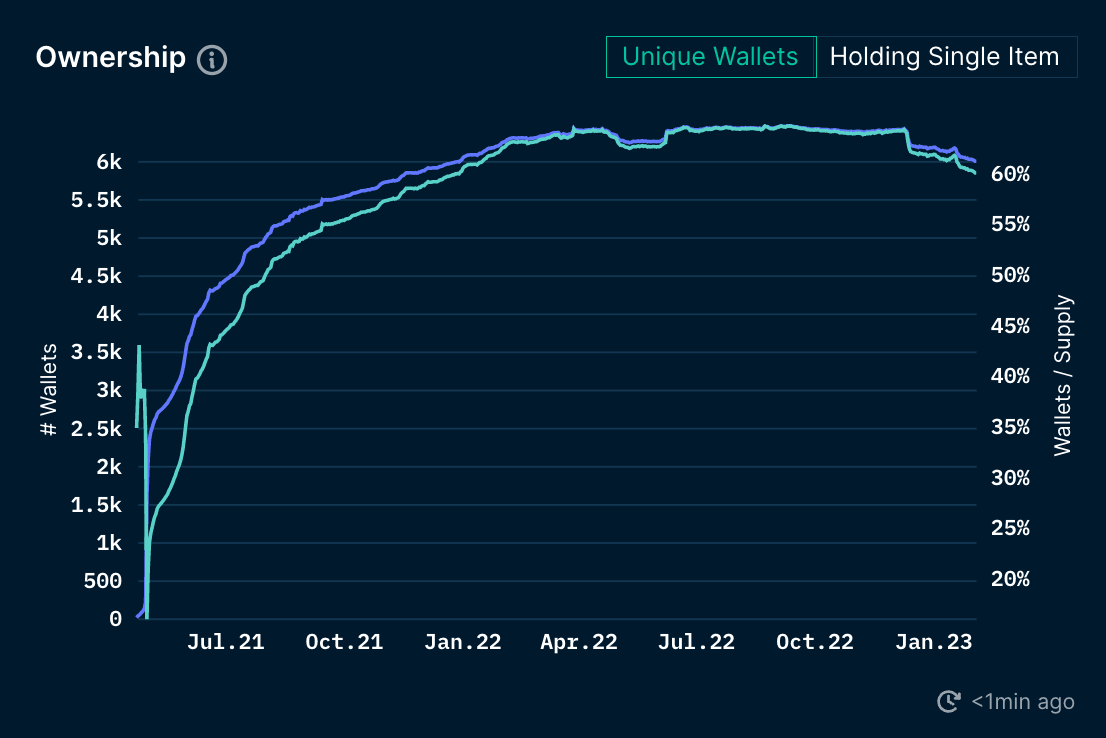The image size is (1106, 738).
Task: Click the Oct.22 date label
Action: [x=815, y=642]
